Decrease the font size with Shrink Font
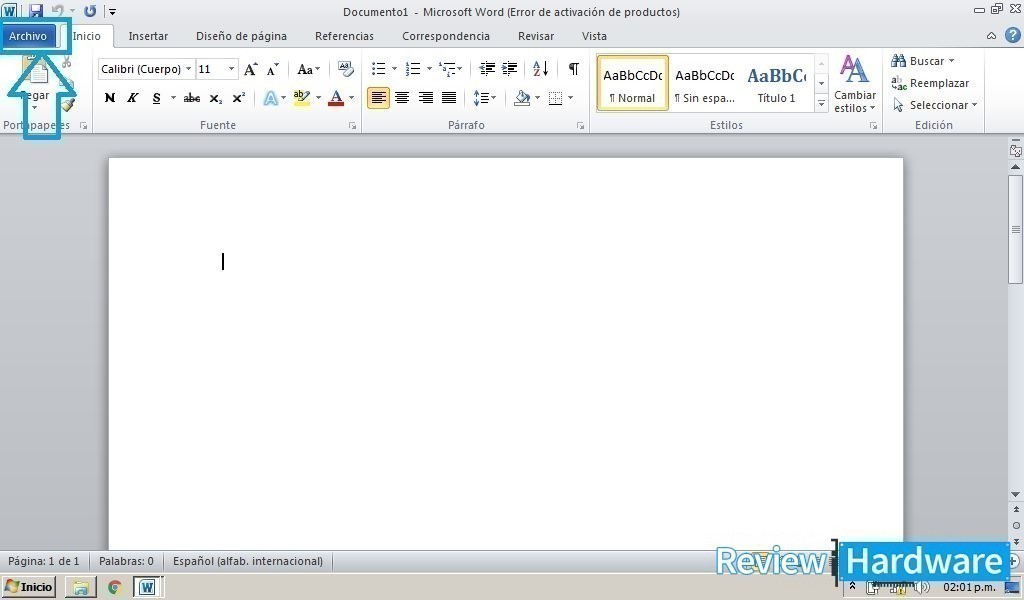 (272, 69)
